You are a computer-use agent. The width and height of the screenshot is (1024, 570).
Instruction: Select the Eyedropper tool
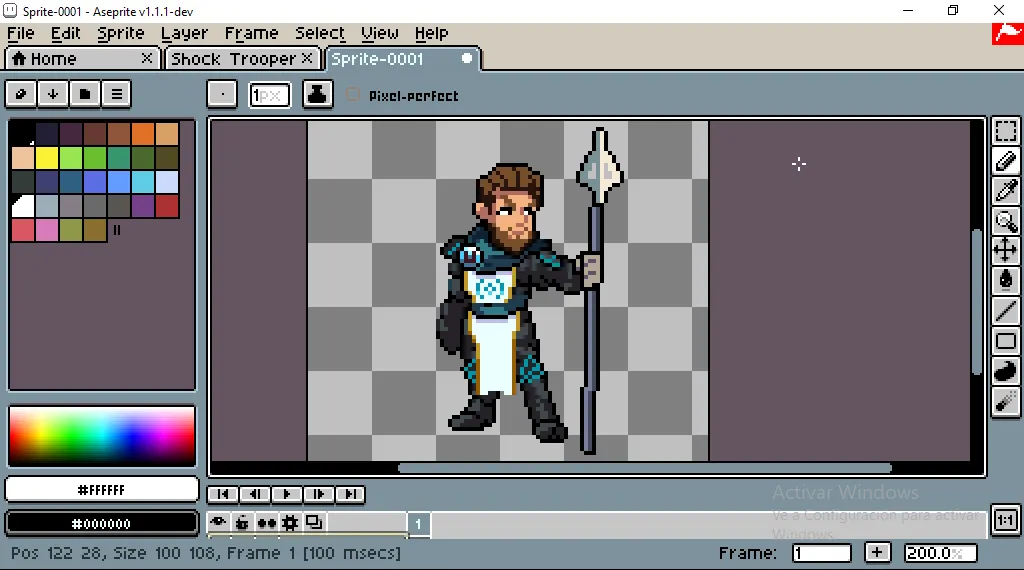tap(1006, 191)
